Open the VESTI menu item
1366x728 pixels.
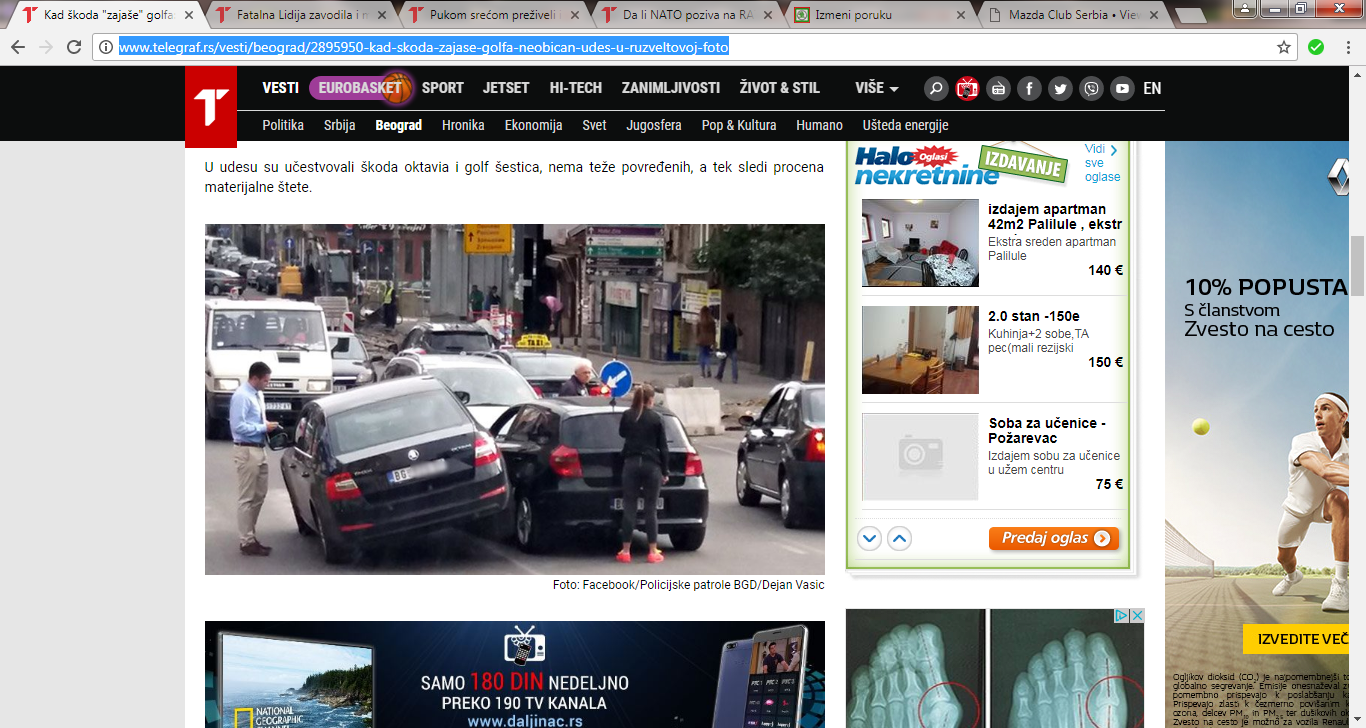[281, 88]
